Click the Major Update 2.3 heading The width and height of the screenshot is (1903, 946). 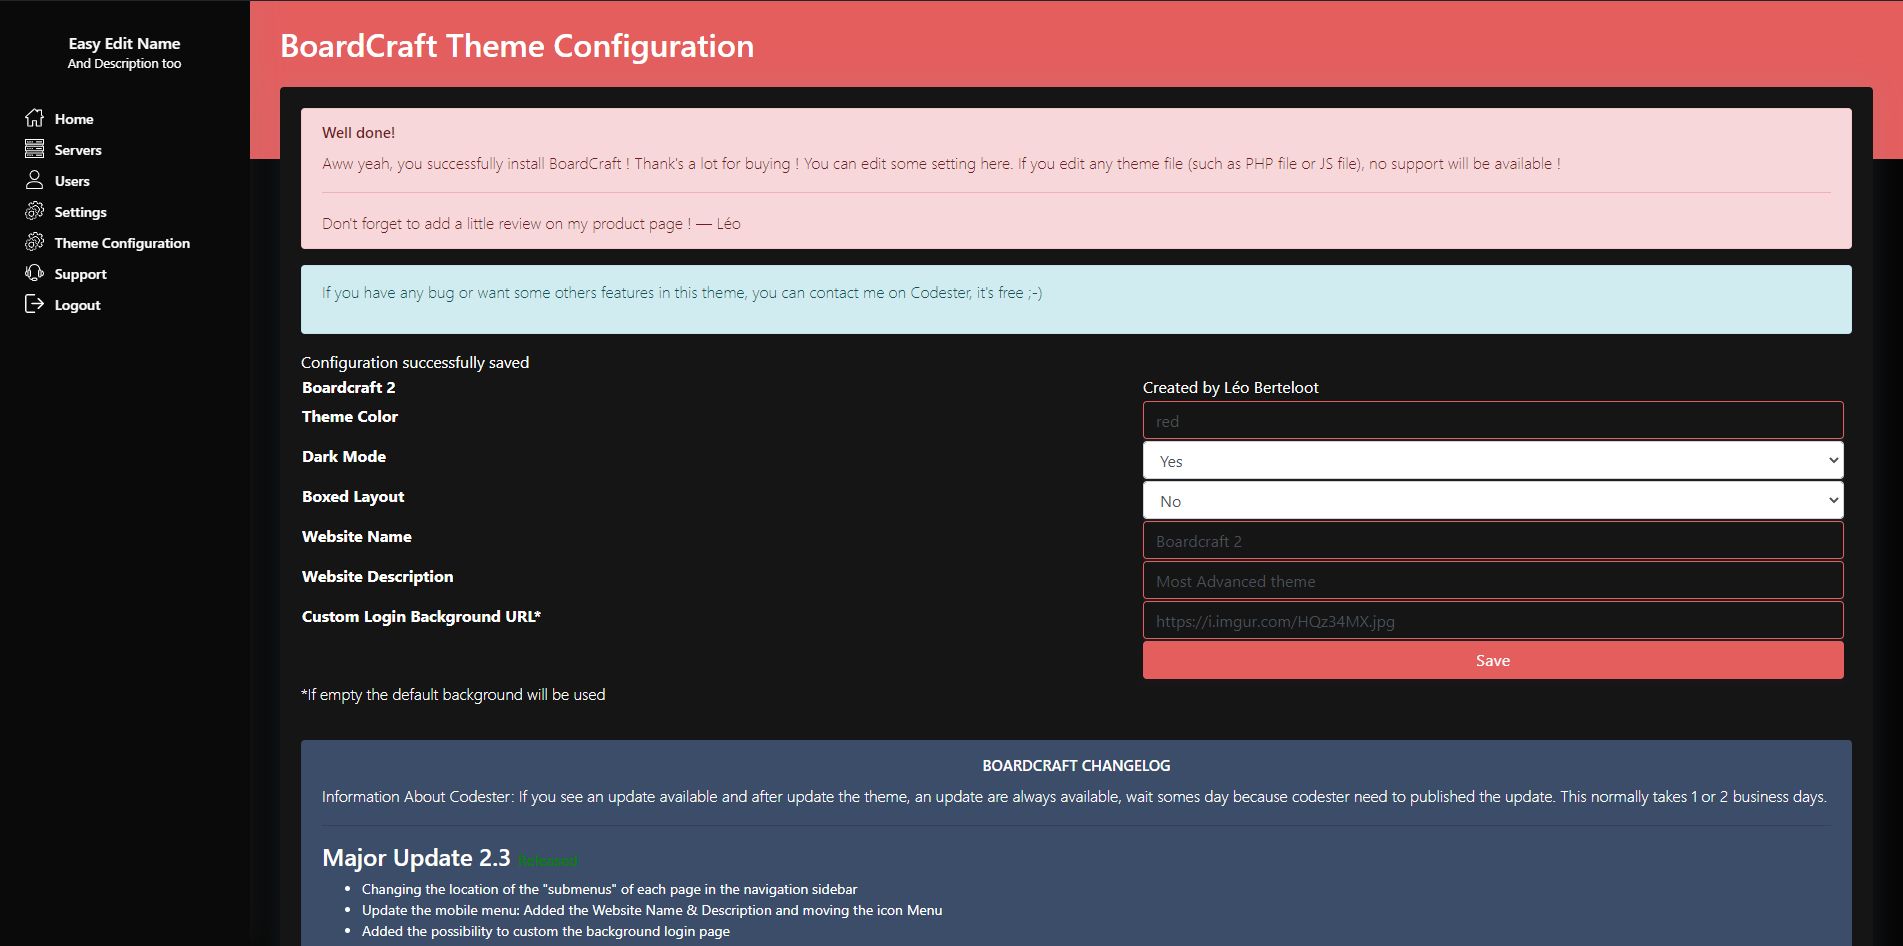(416, 858)
